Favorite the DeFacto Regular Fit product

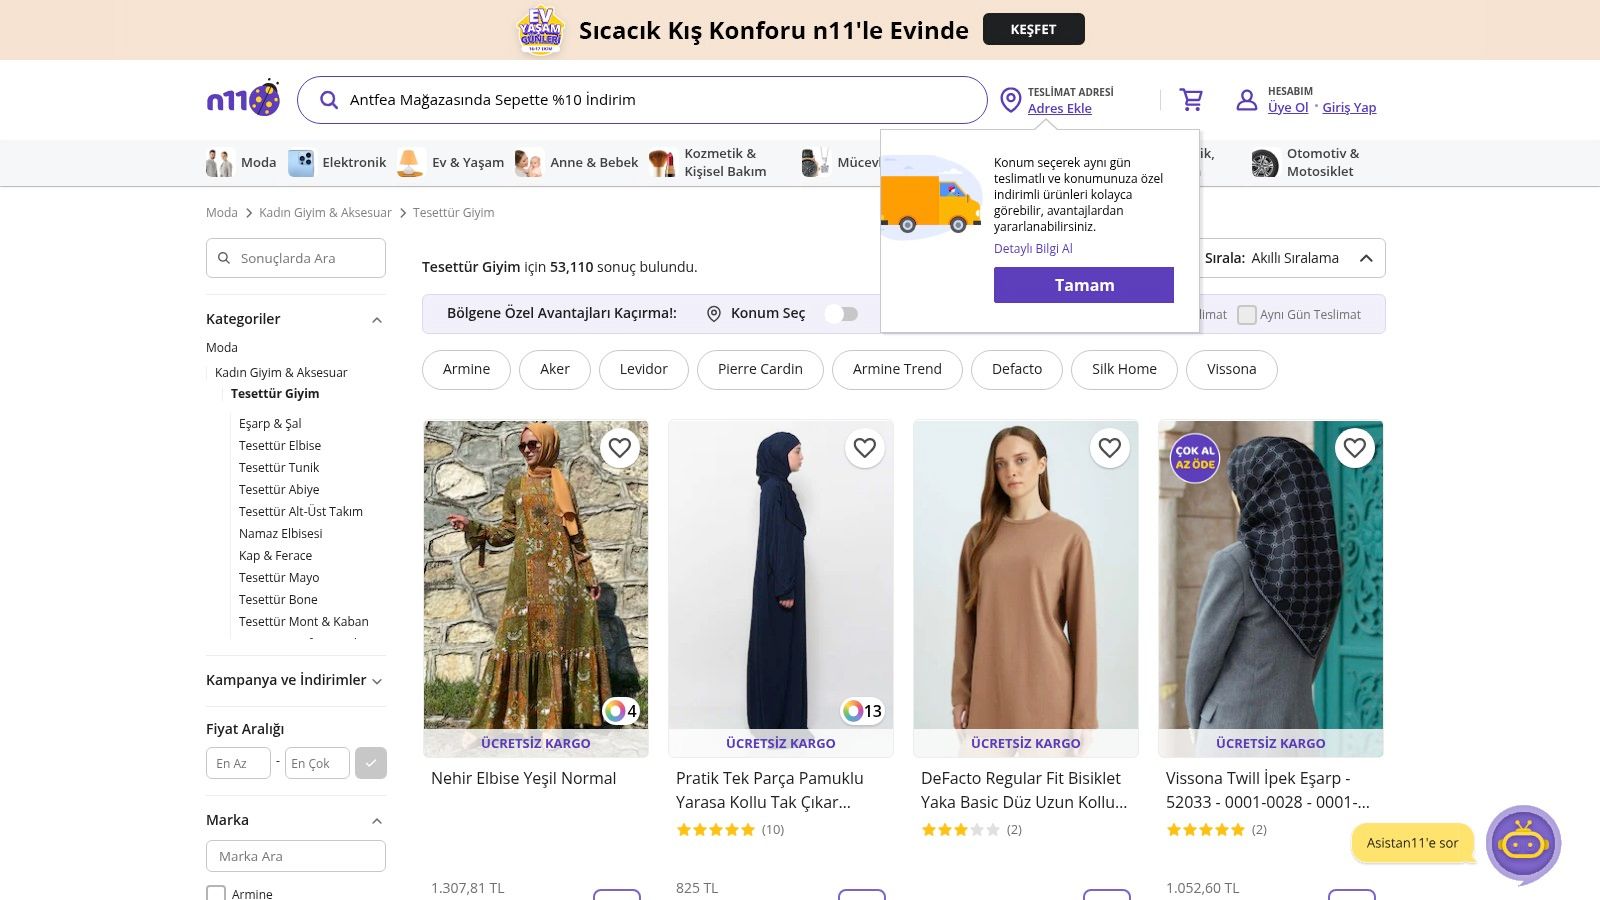point(1110,448)
